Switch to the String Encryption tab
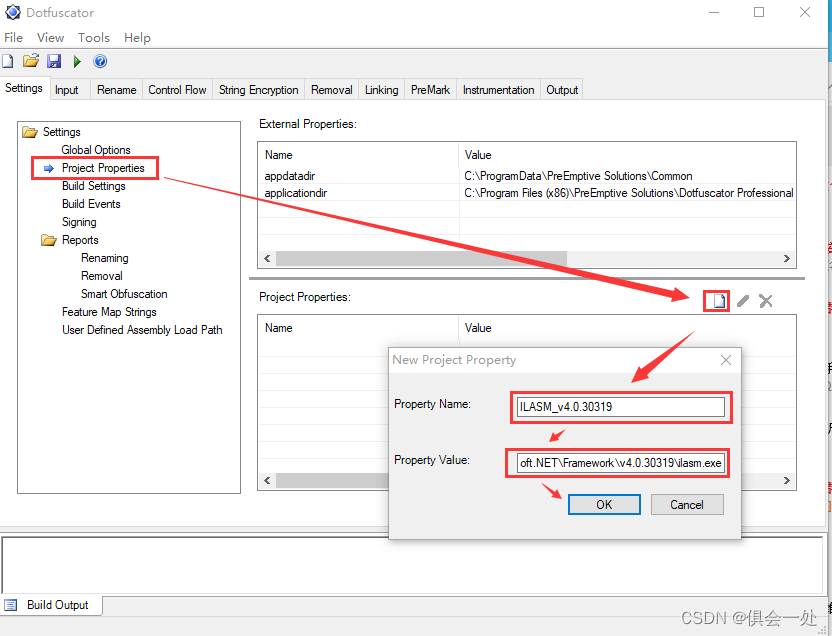832x636 pixels. point(258,90)
